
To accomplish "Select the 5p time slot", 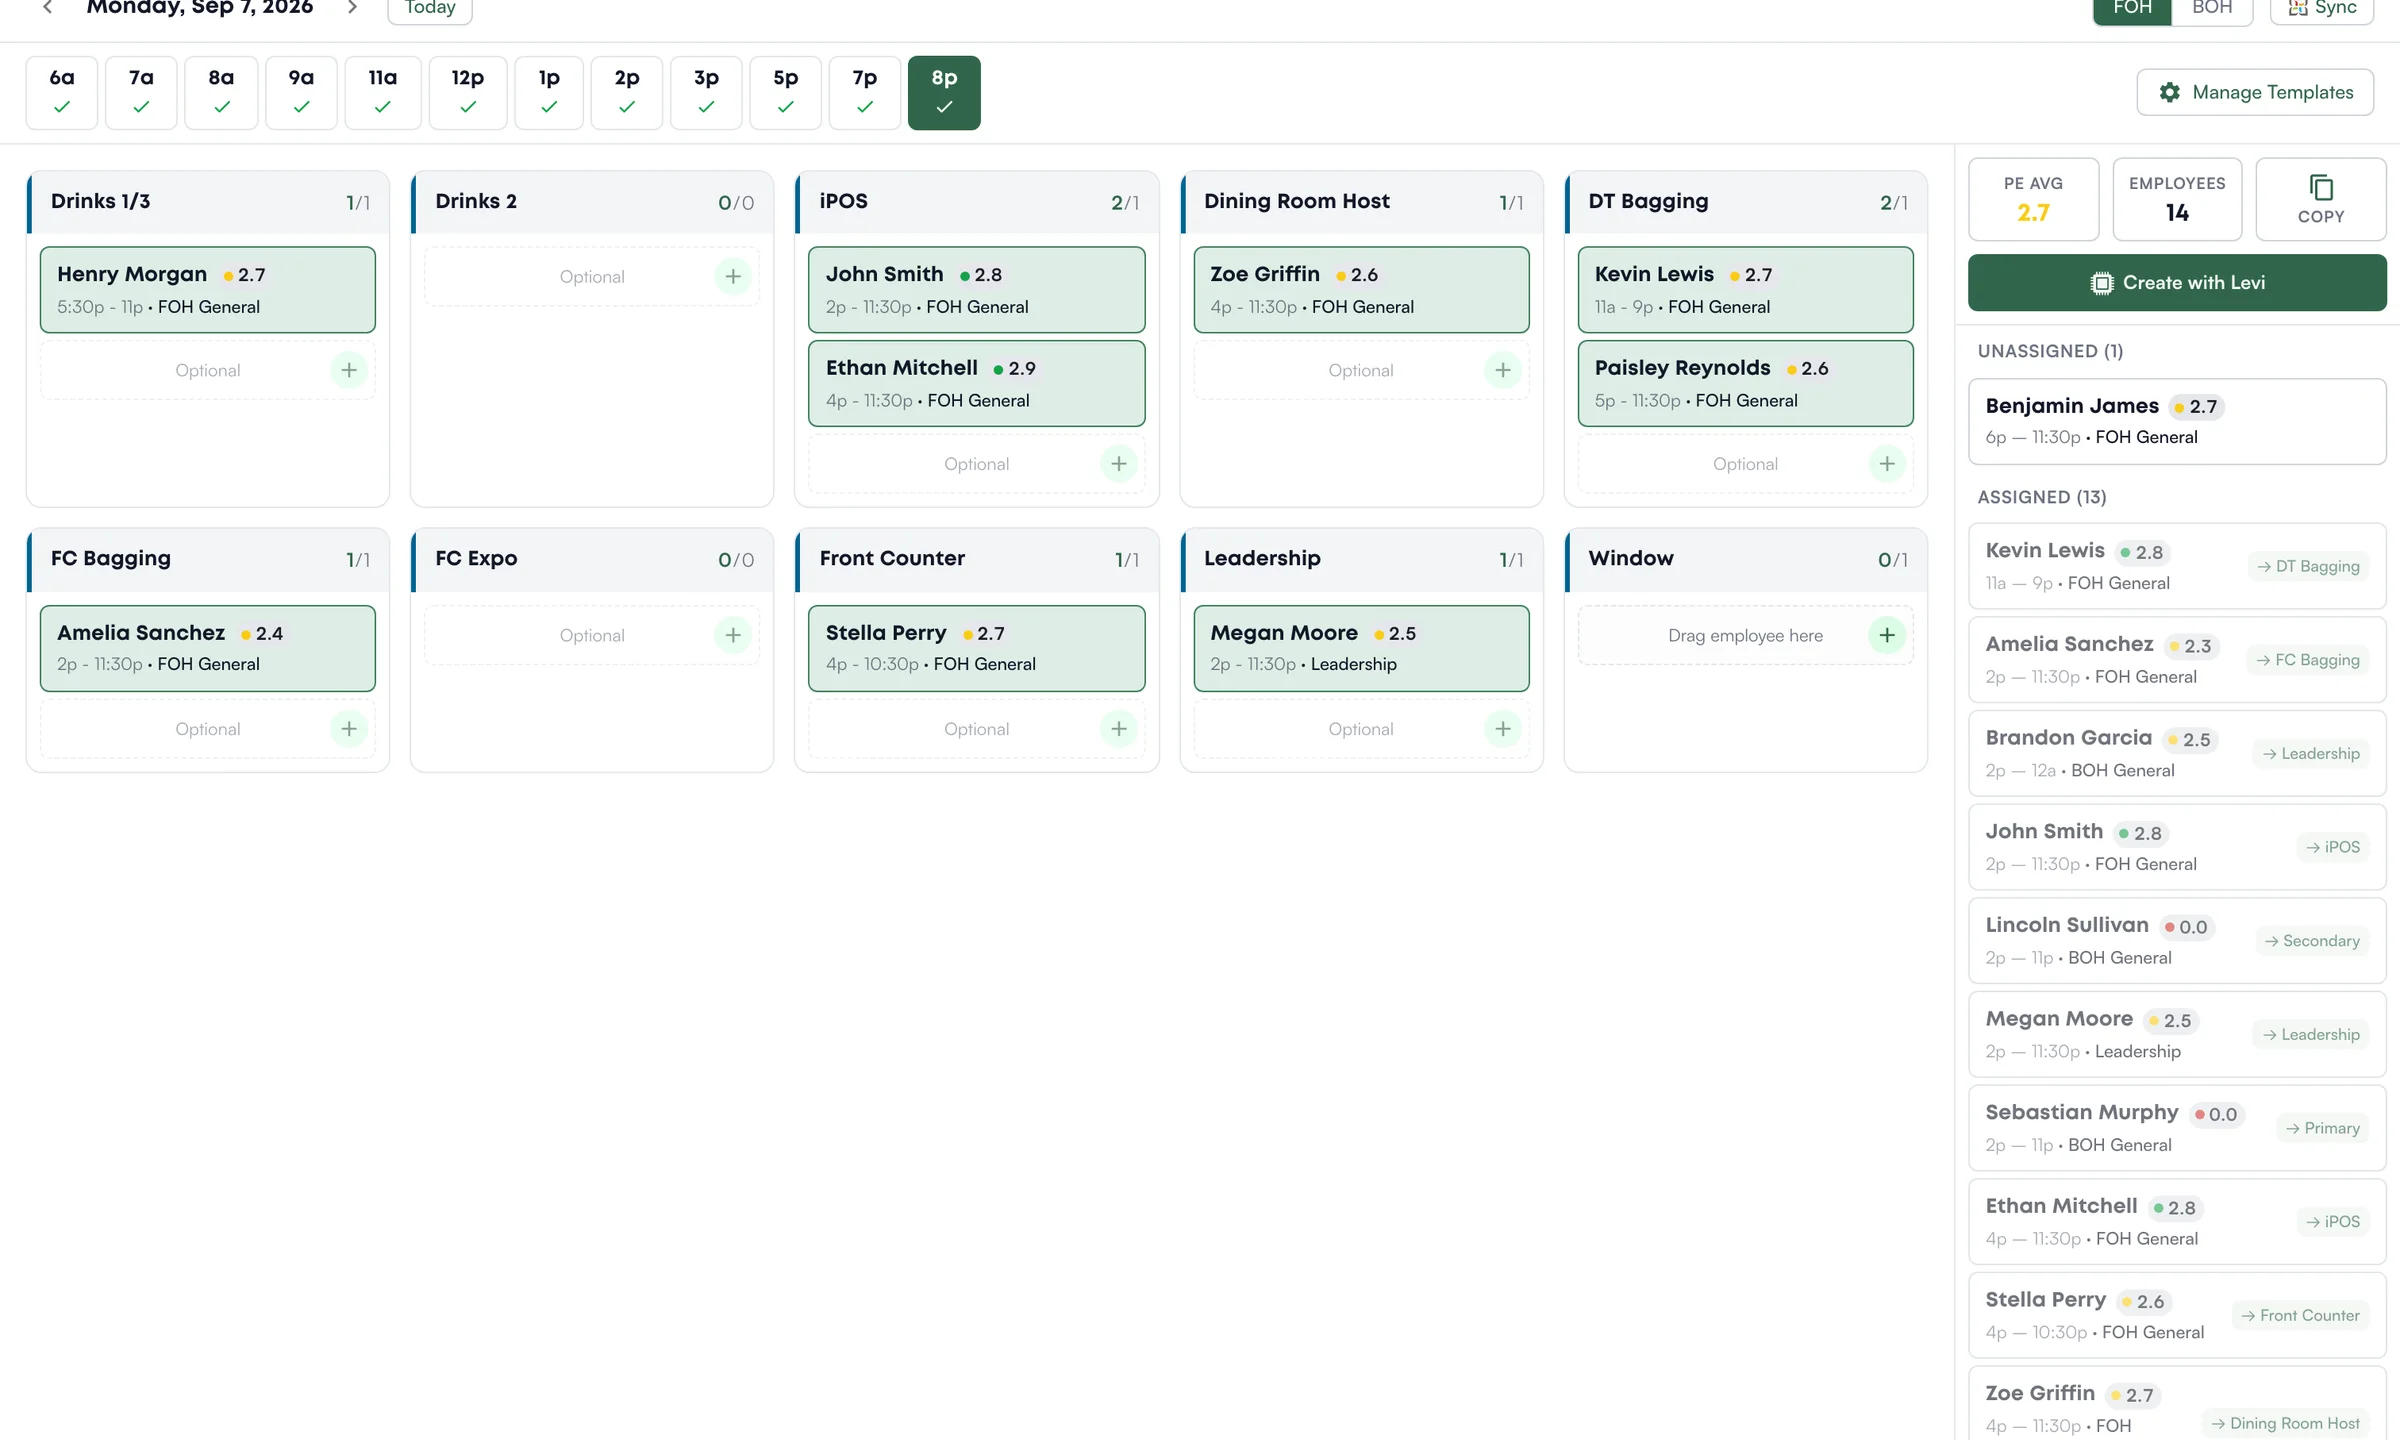I will coord(786,92).
